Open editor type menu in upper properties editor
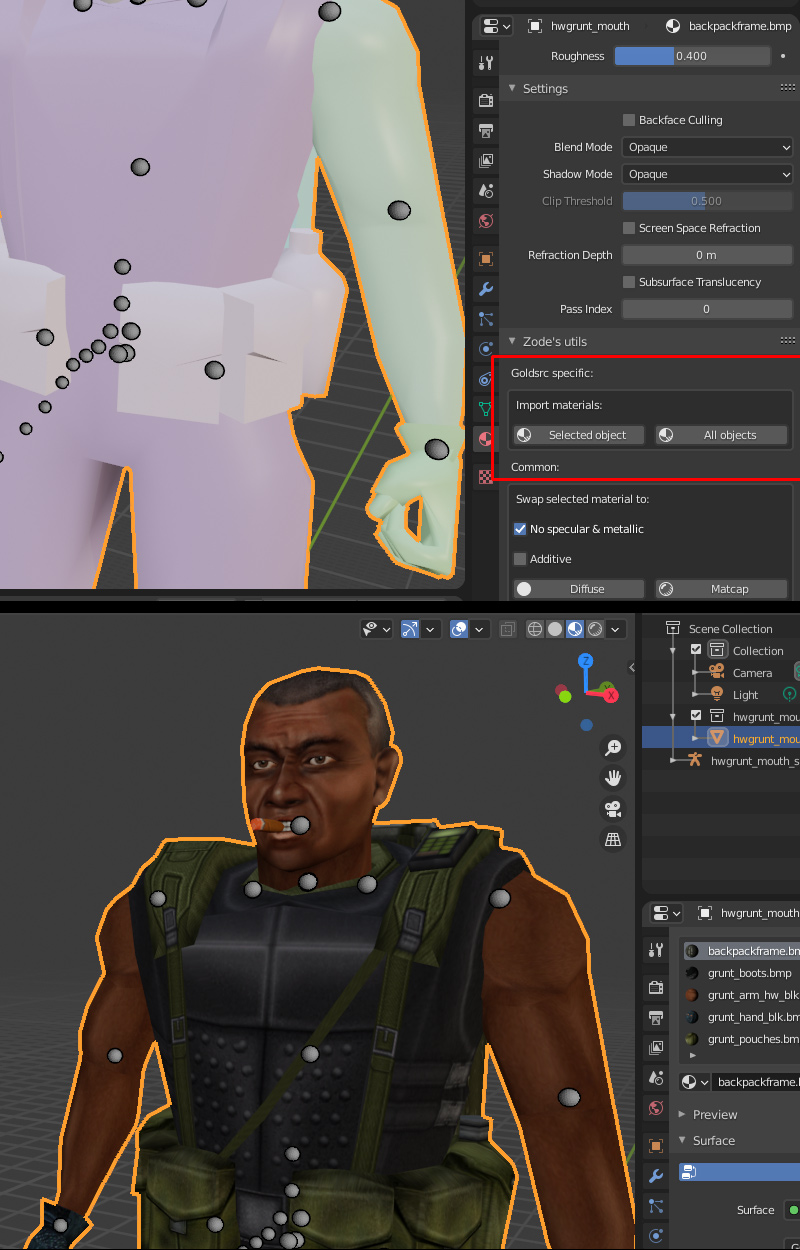This screenshot has height=1250, width=800. [x=496, y=26]
